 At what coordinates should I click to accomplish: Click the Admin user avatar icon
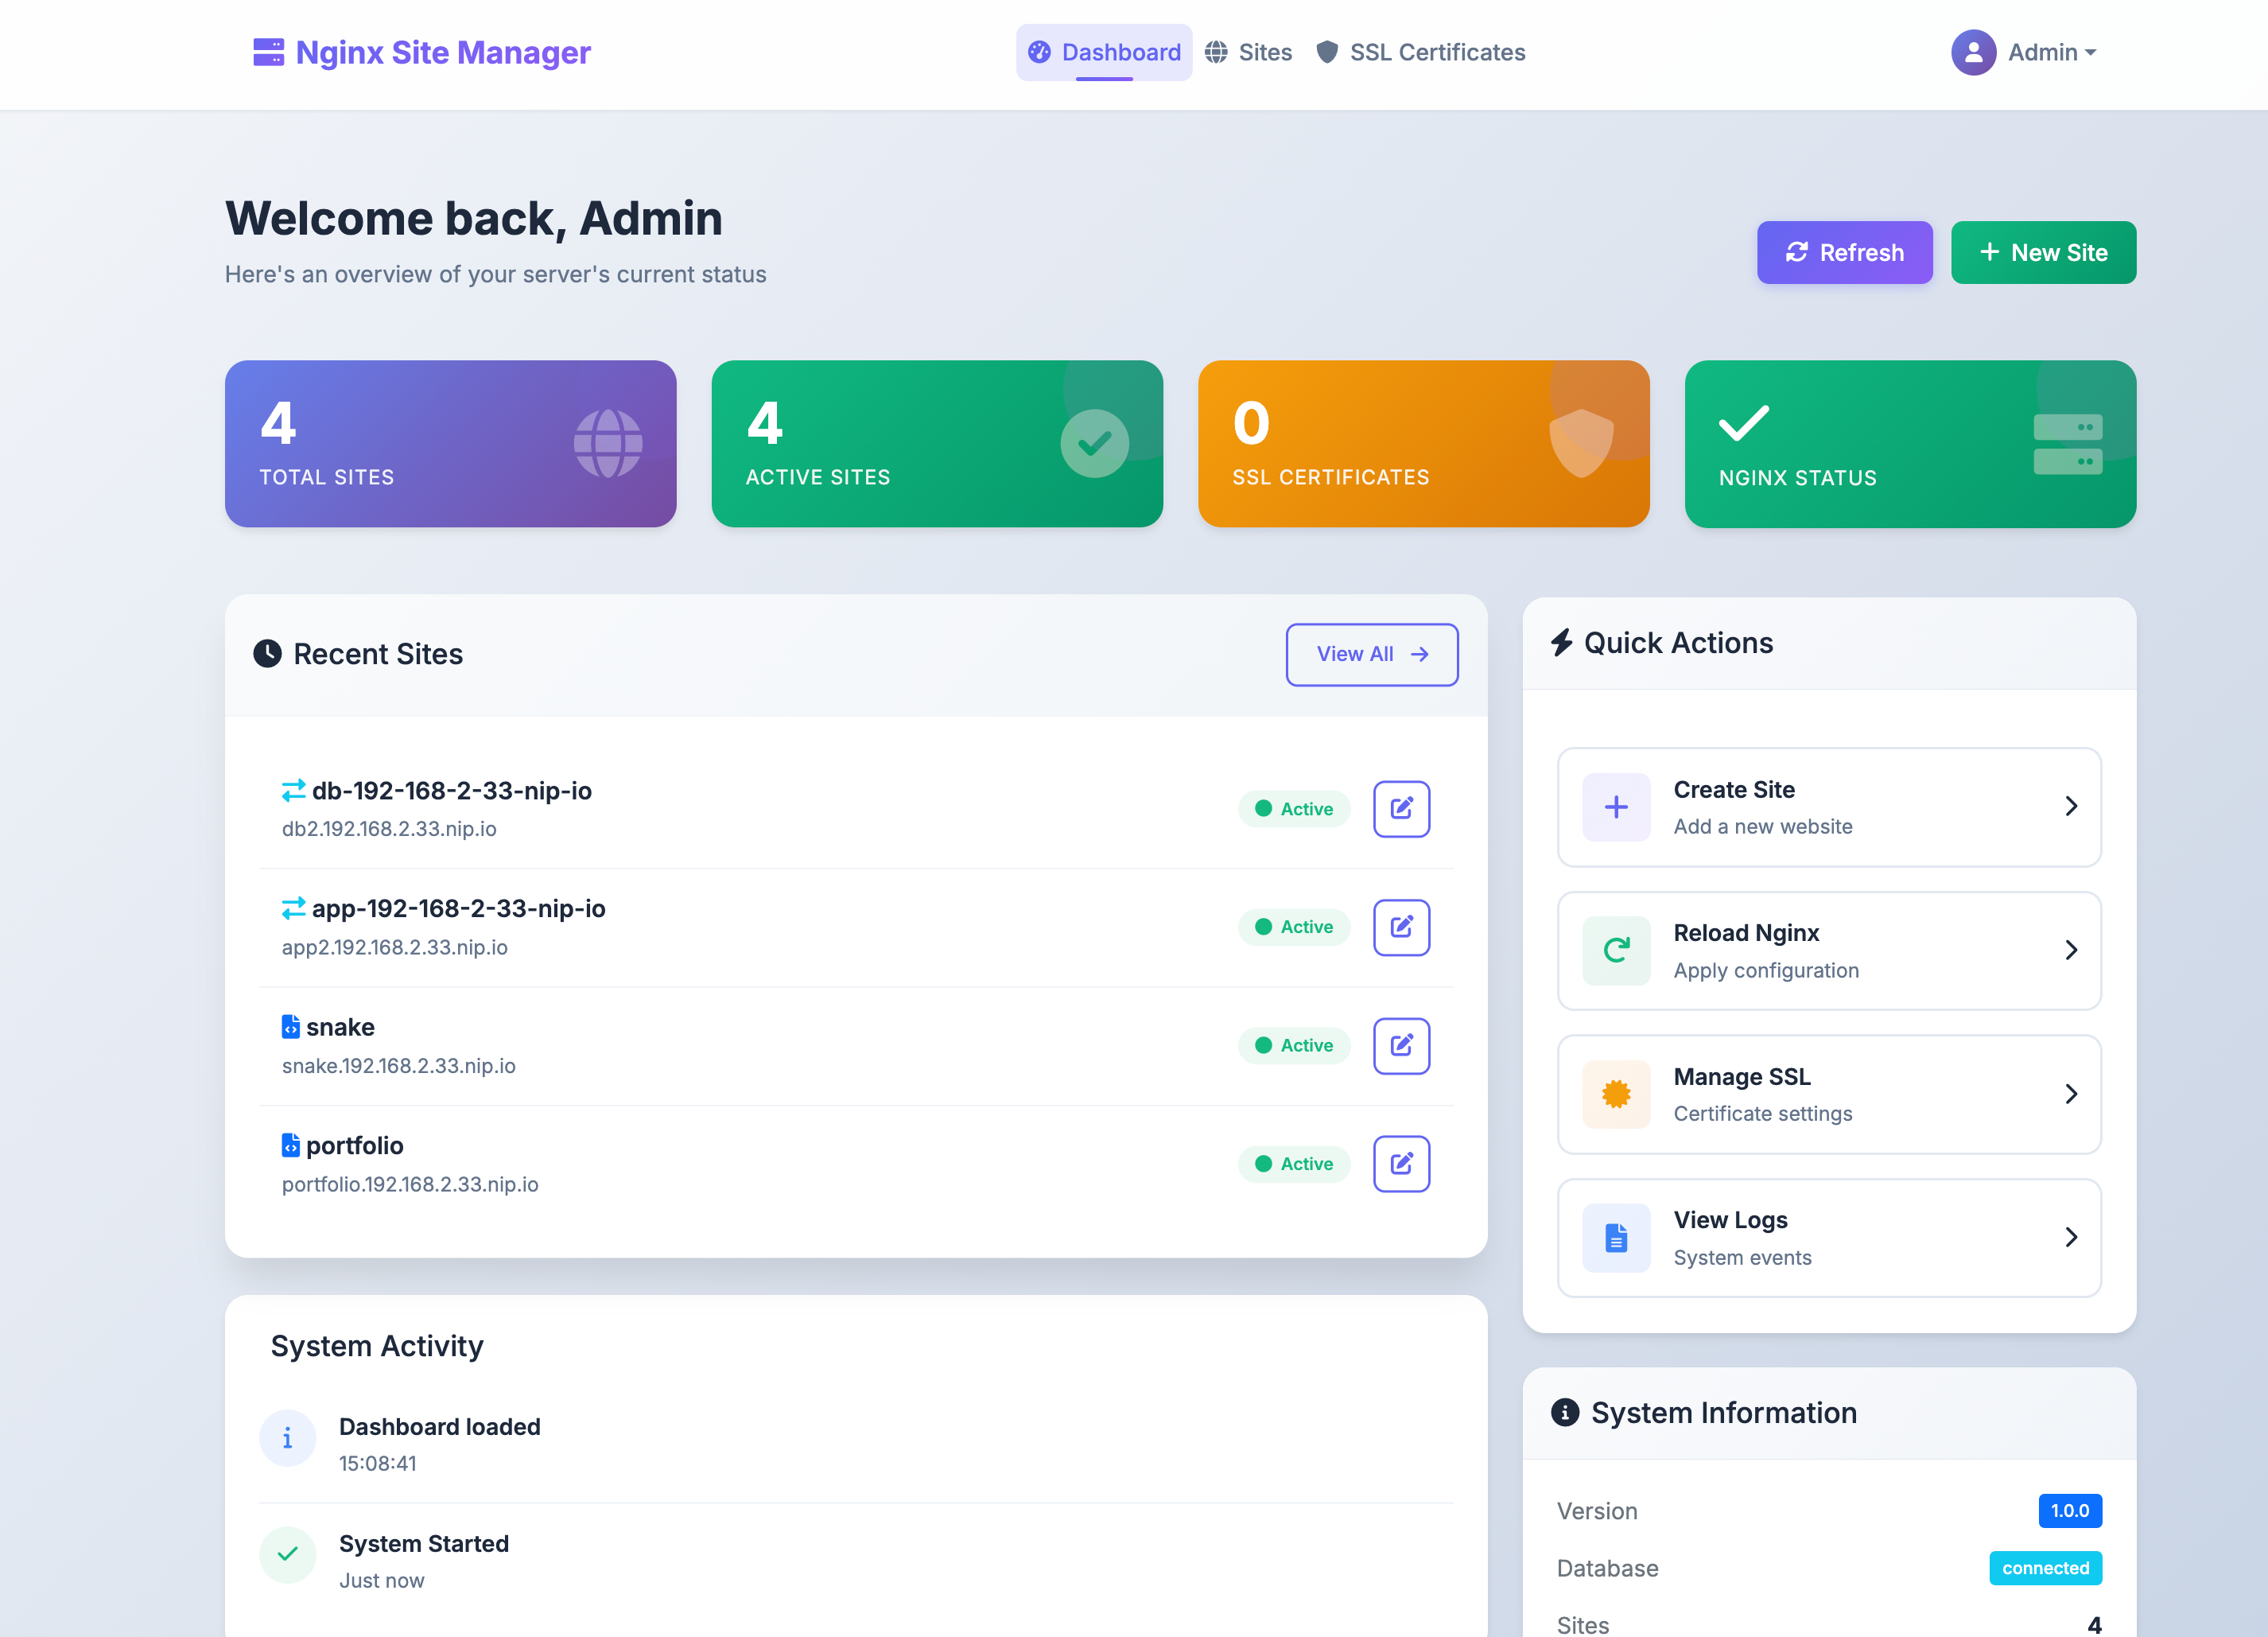pyautogui.click(x=1973, y=52)
